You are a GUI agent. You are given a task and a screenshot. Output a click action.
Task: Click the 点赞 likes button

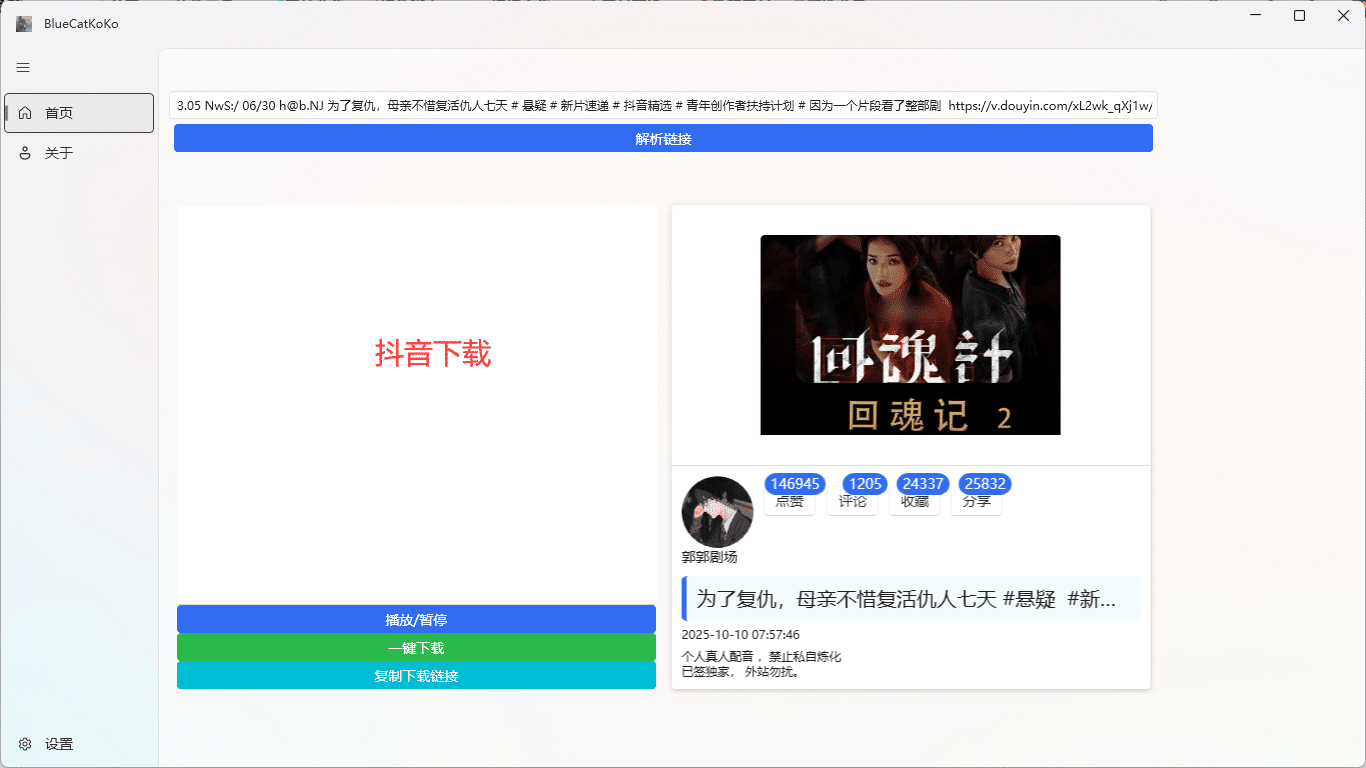(790, 502)
